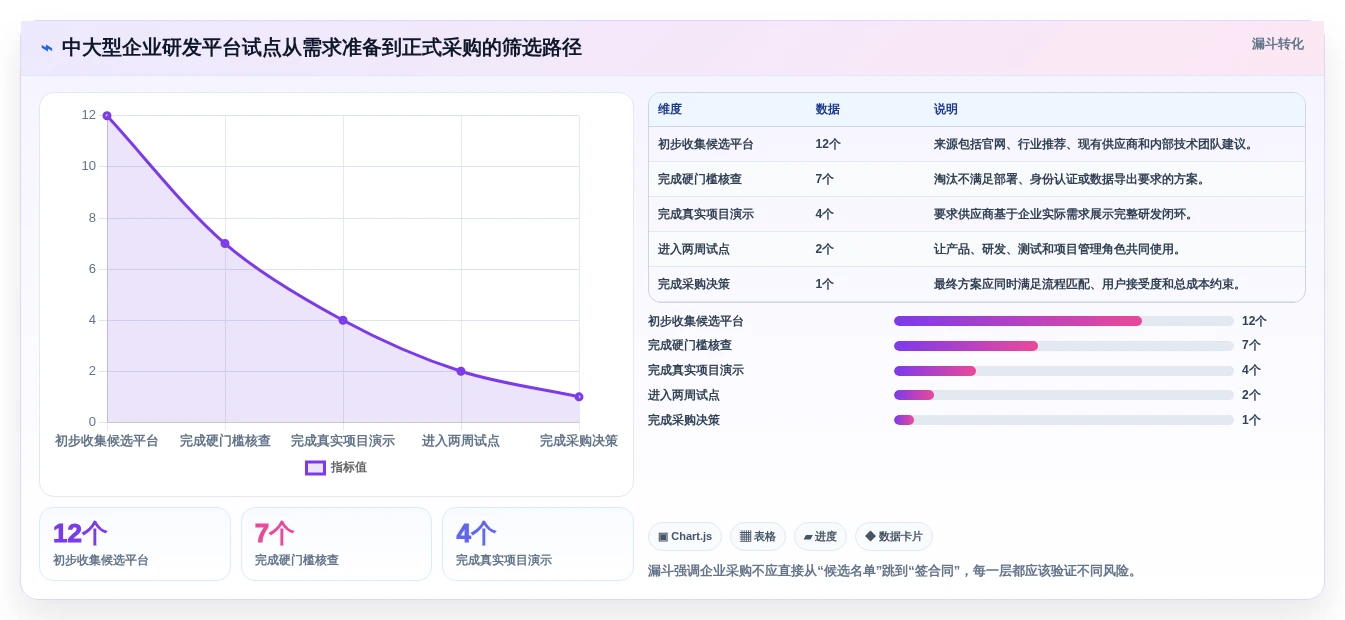Click the 7个 value in the table
Viewport: 1345px width, 620px height.
click(825, 179)
